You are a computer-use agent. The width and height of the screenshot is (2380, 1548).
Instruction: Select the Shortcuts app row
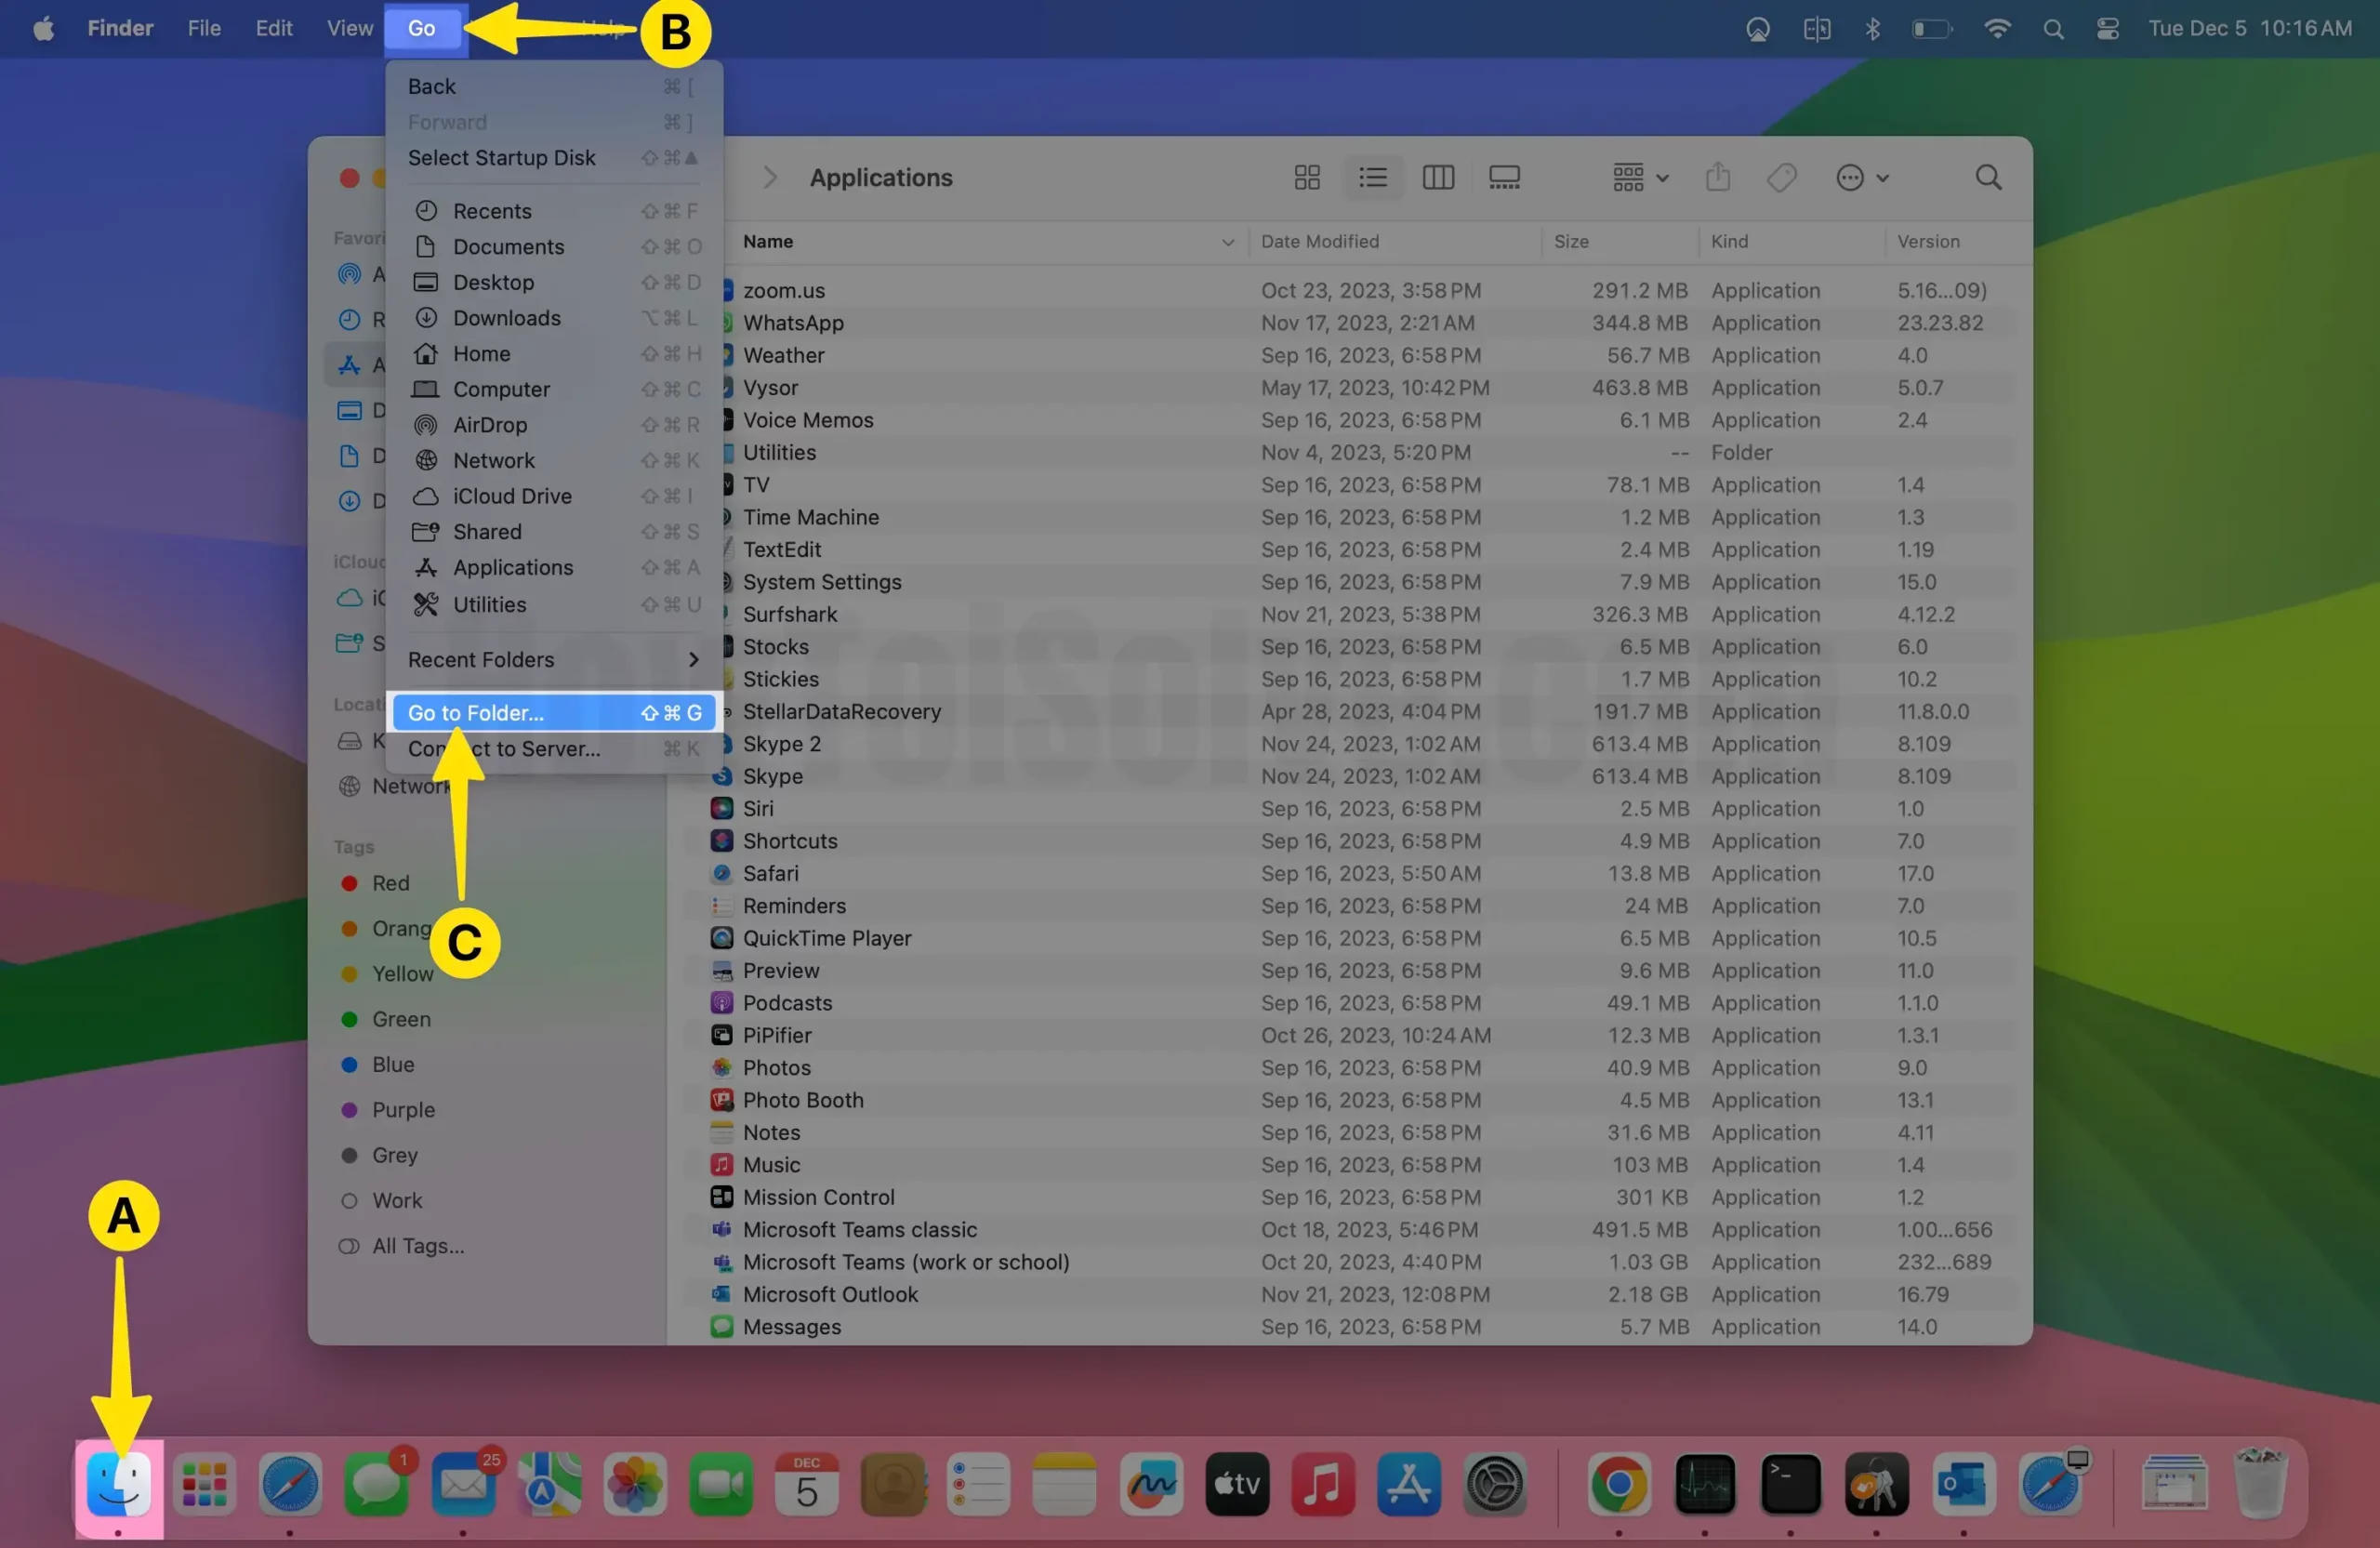coord(1351,842)
